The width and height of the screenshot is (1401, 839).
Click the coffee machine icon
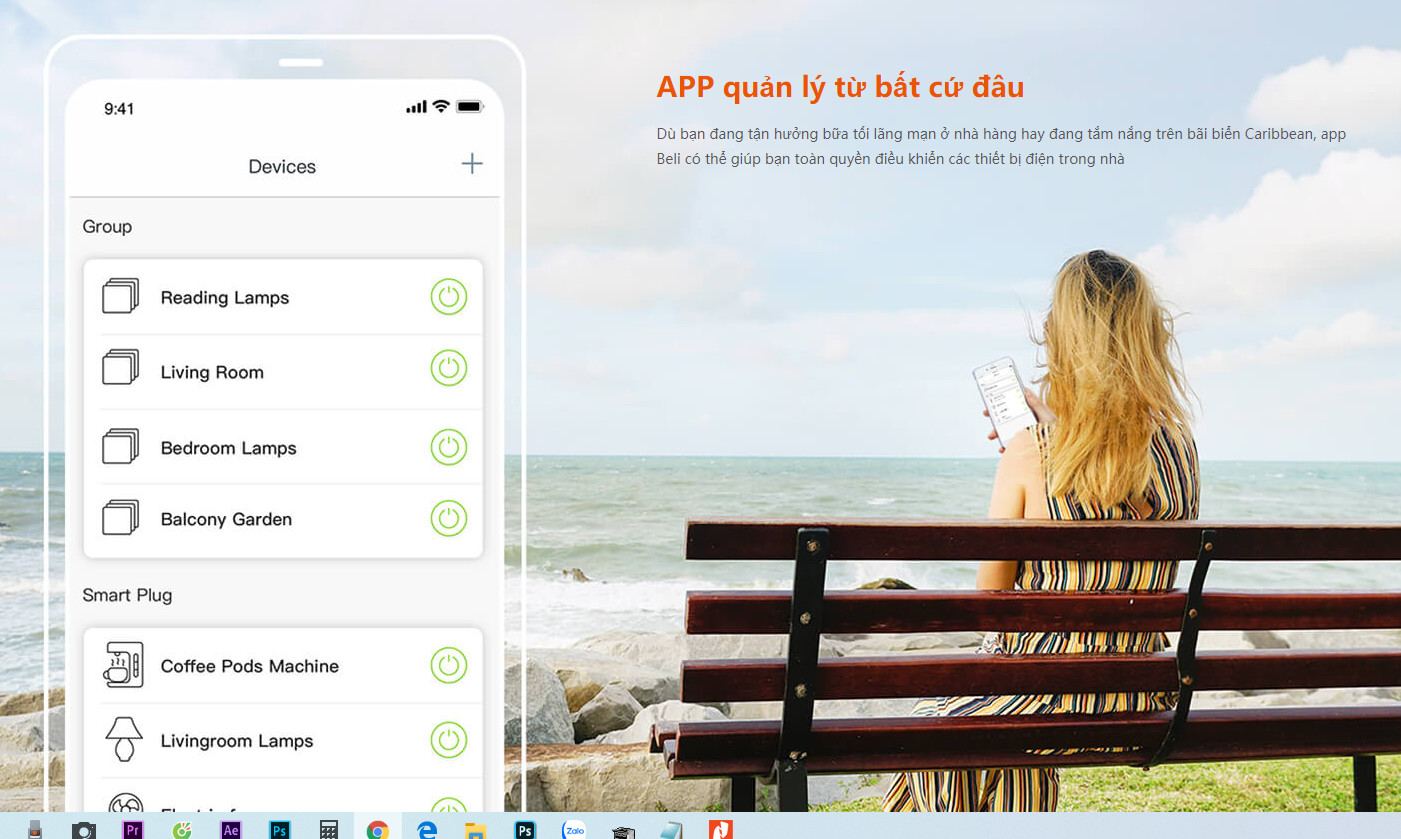[123, 665]
